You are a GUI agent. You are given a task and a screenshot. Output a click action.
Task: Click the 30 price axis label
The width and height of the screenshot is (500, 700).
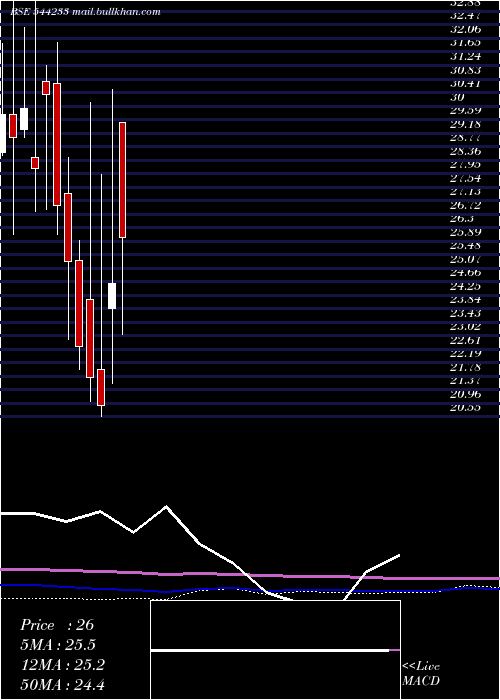[458, 97]
